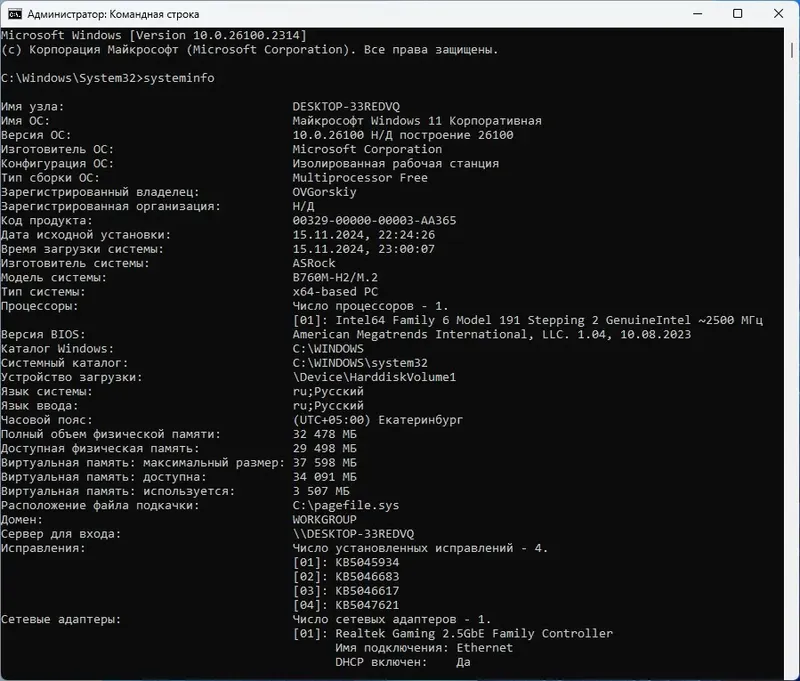Click the 'Multiprocessor Free' build type
Image resolution: width=800 pixels, height=681 pixels.
point(360,178)
